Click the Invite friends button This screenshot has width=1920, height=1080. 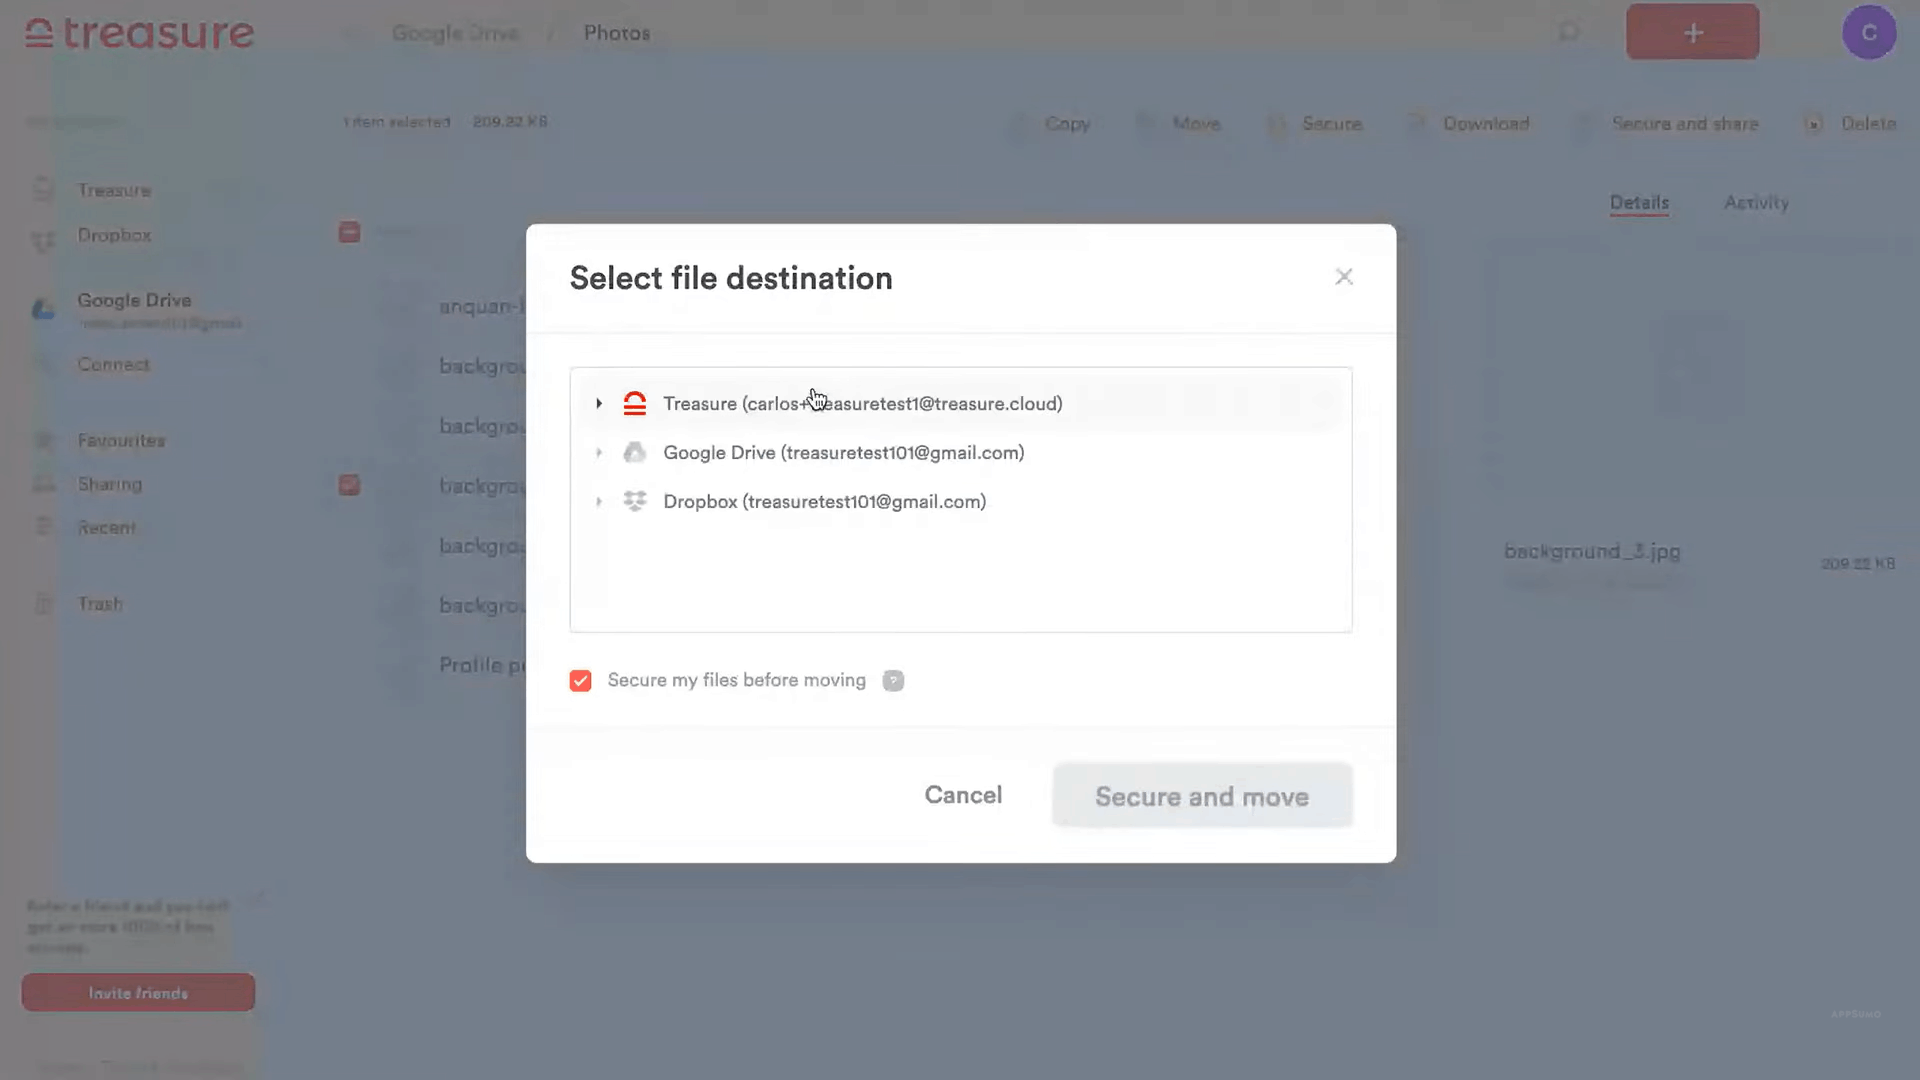[138, 993]
